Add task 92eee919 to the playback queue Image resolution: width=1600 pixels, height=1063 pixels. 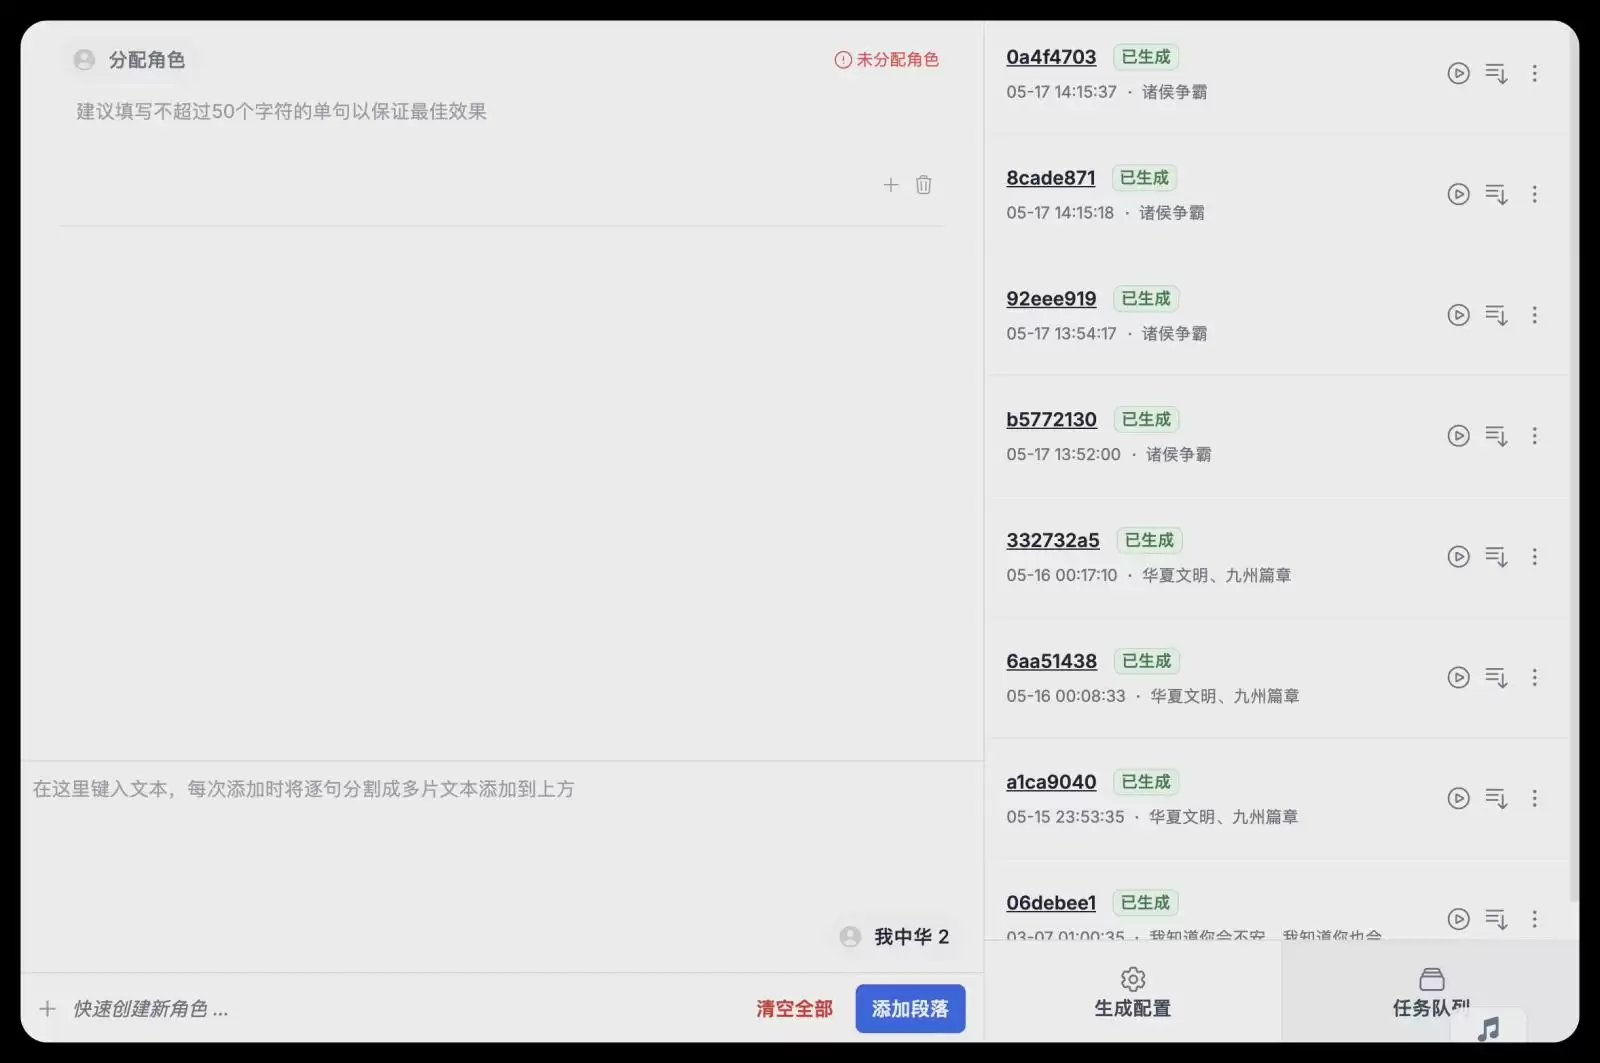1496,315
